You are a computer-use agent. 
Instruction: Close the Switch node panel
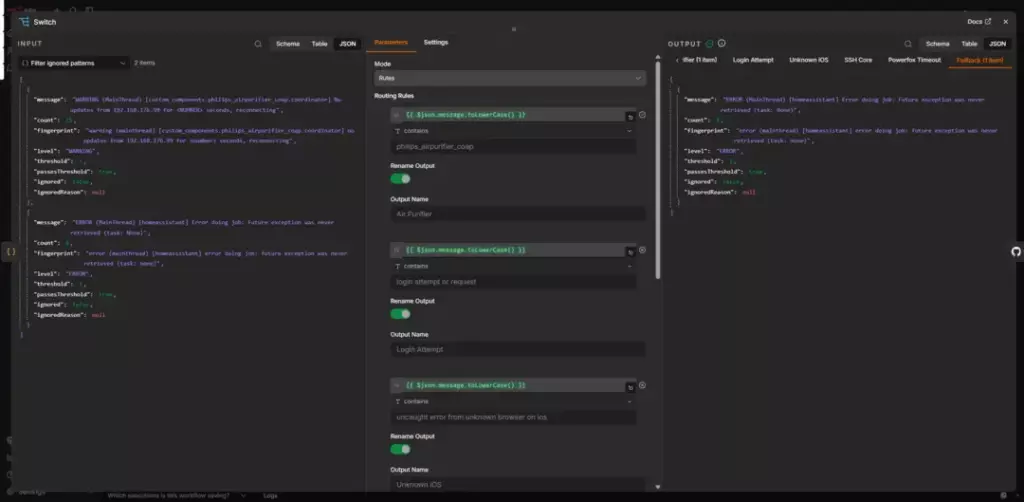pos(1006,22)
